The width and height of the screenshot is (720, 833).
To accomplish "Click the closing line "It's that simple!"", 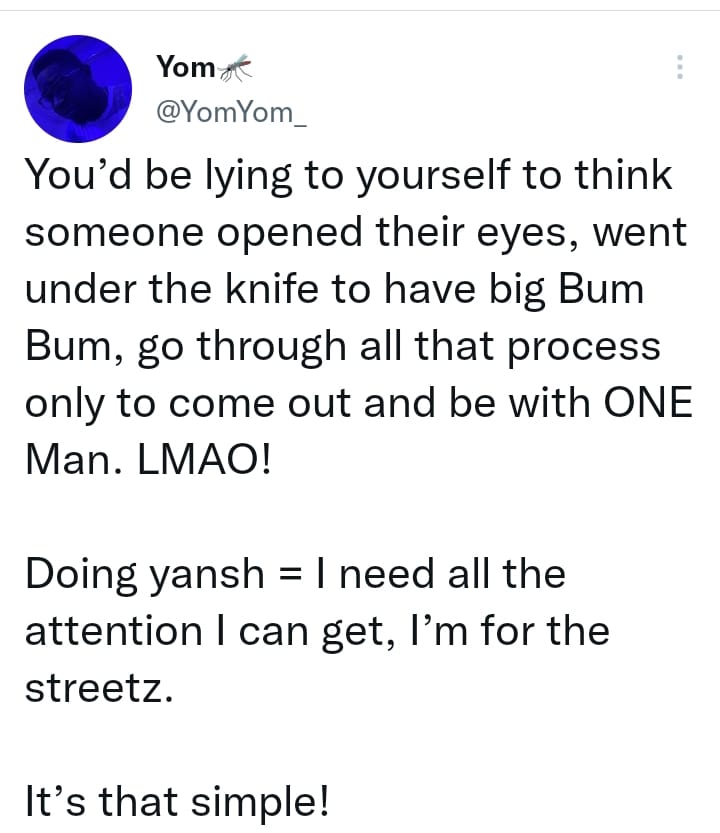I will [178, 802].
